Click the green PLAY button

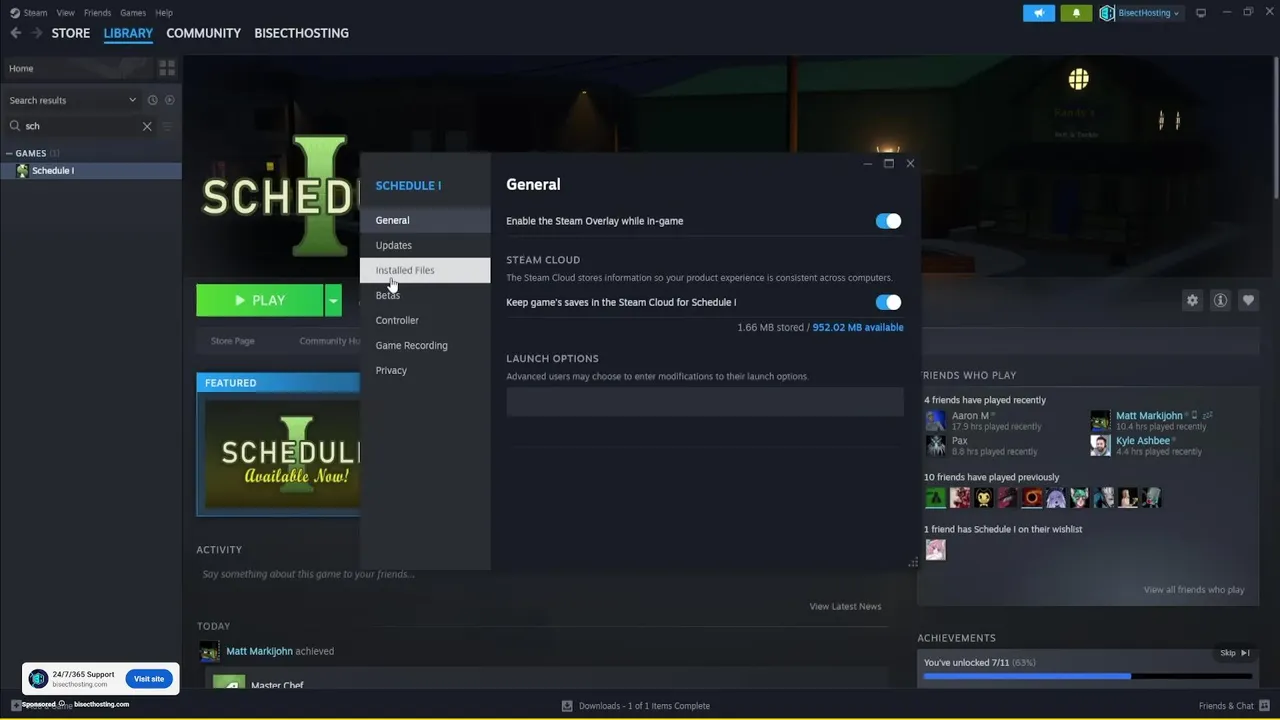click(x=260, y=300)
